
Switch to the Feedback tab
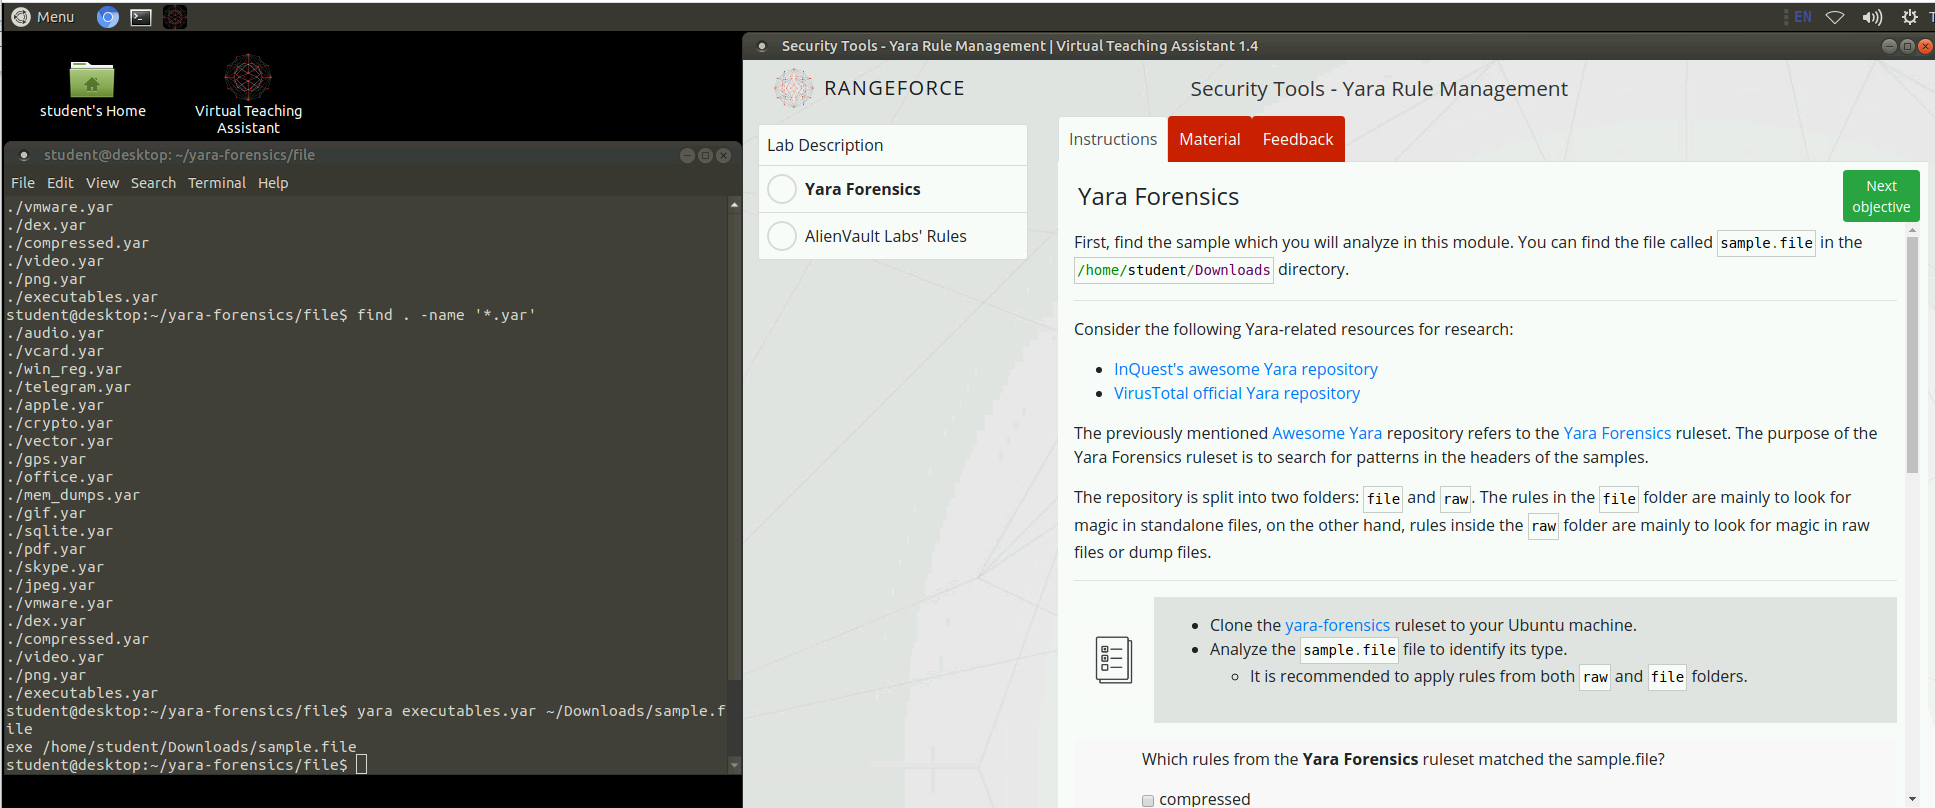coord(1297,139)
